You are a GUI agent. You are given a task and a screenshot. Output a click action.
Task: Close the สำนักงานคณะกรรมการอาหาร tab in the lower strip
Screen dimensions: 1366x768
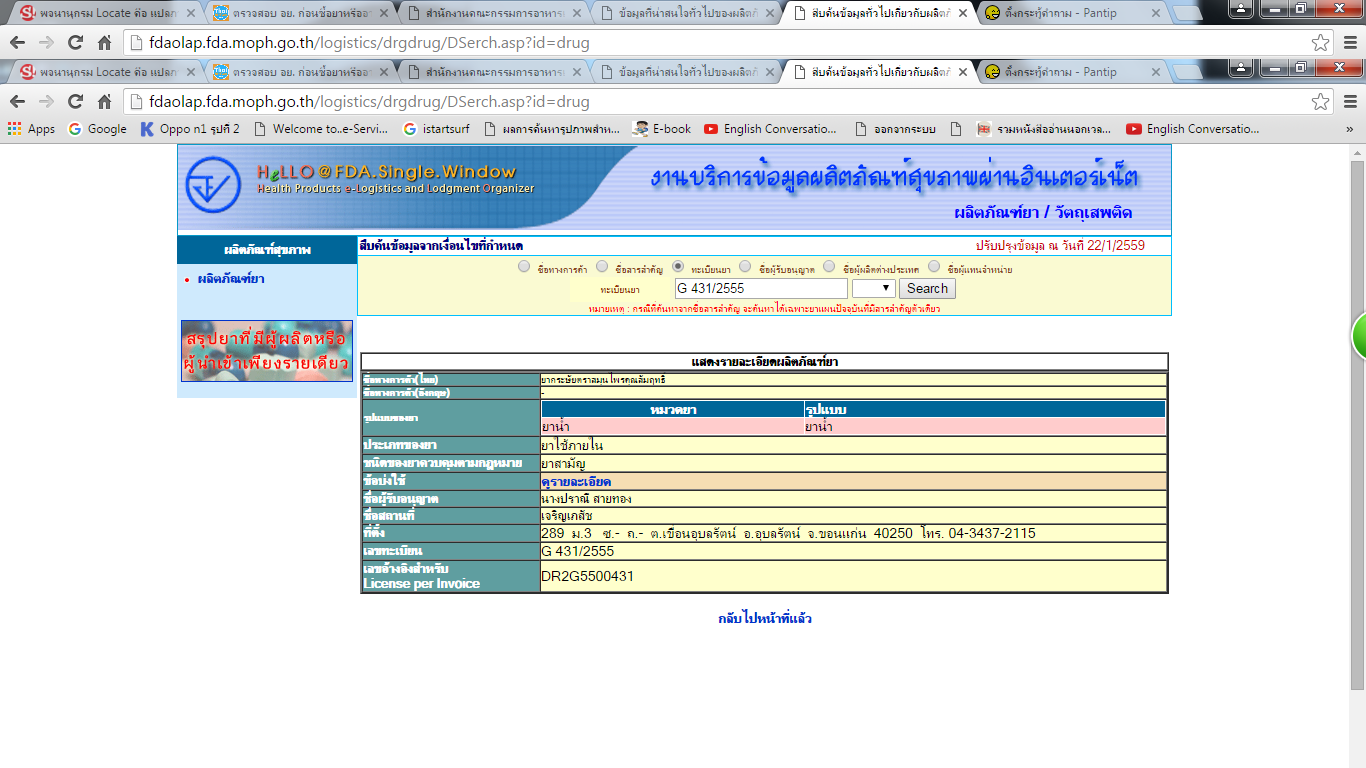tap(577, 72)
